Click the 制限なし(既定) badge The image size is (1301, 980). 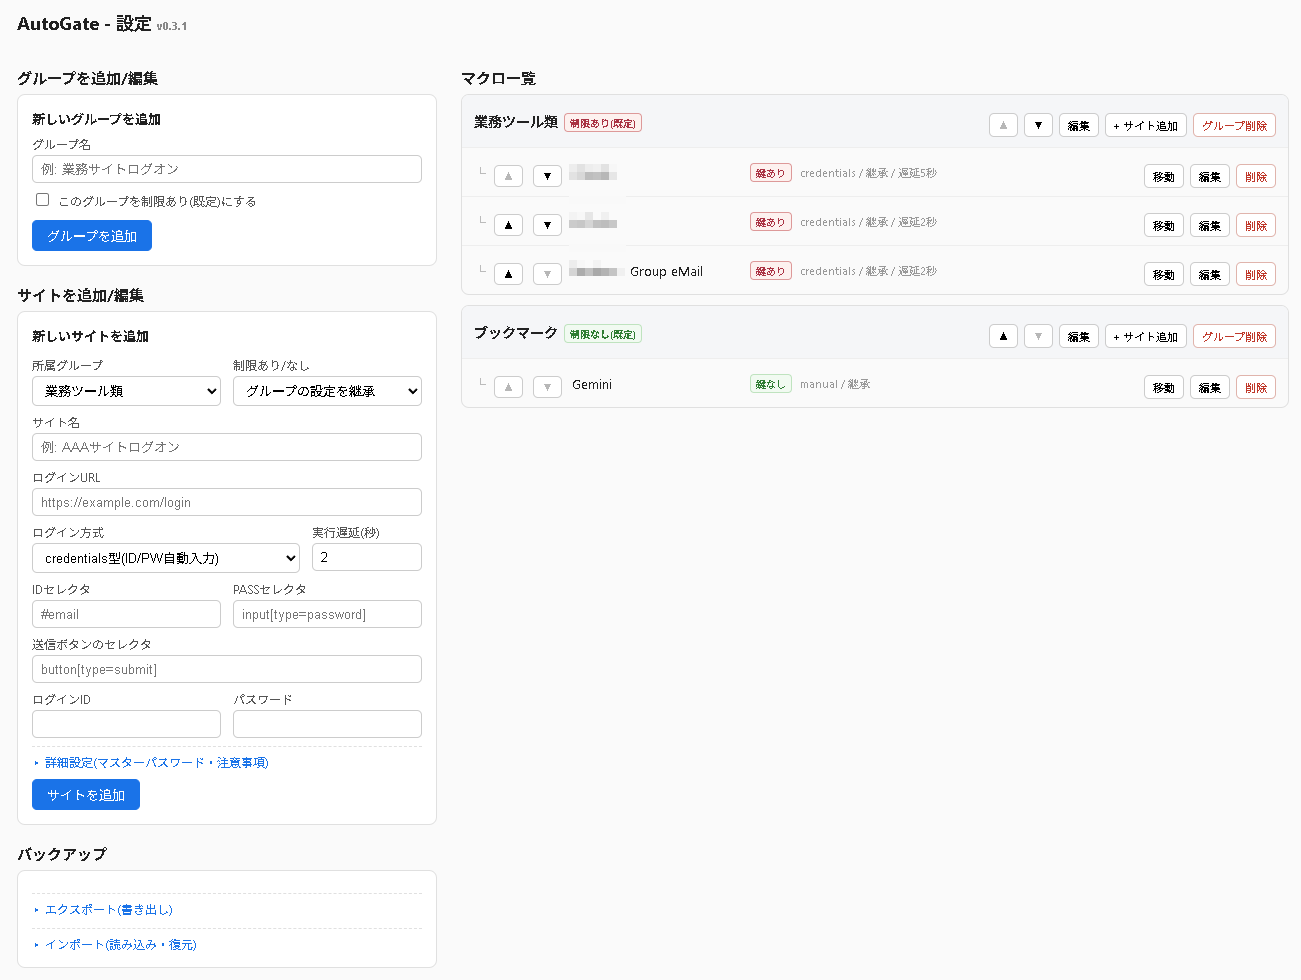coord(603,334)
